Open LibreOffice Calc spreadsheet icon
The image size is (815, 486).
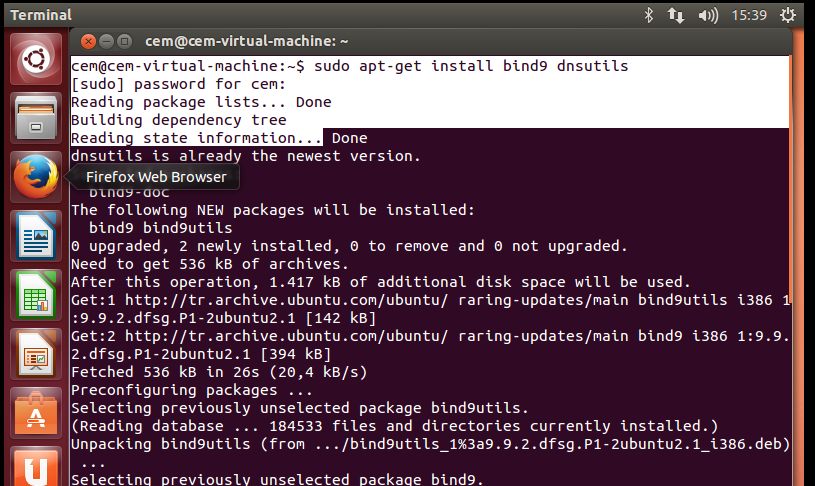coord(36,295)
